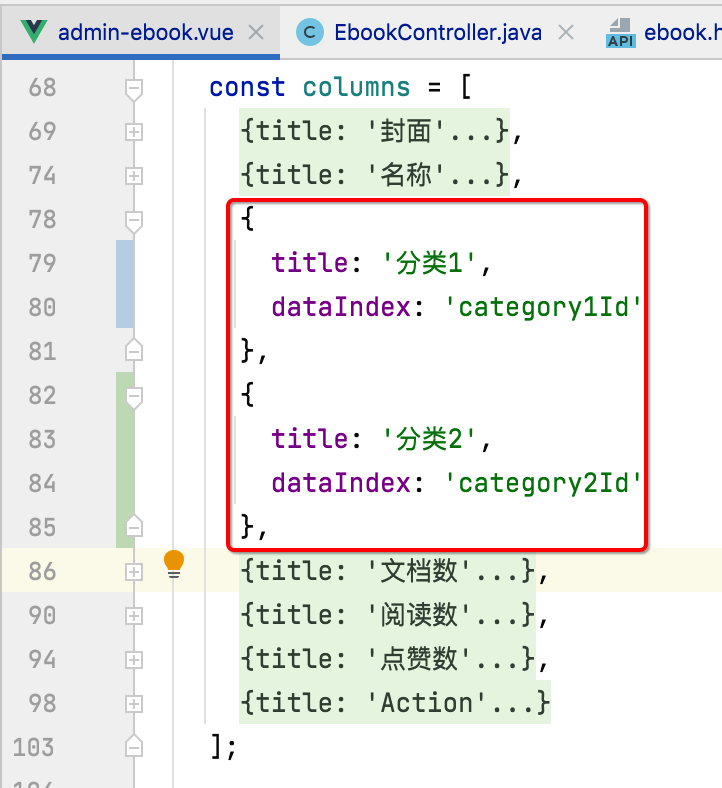Screen dimensions: 722x788
Task: Click folded '文档数' object
Action: pyautogui.click(x=387, y=571)
